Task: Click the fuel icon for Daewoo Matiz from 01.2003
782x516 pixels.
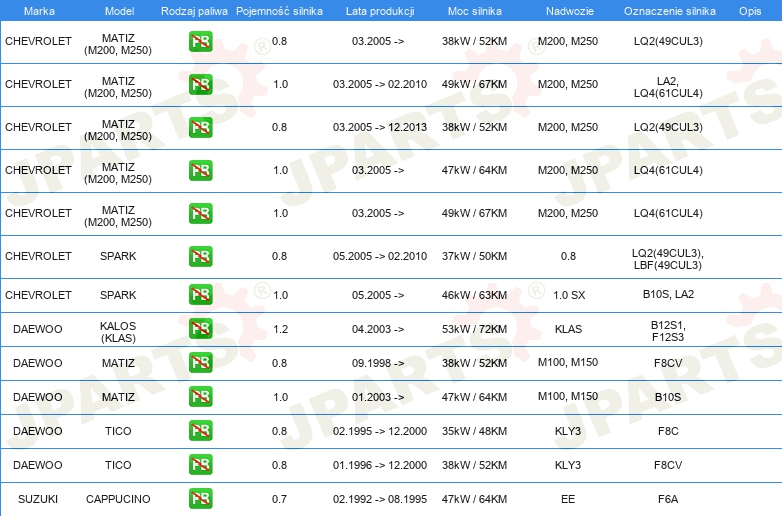Action: pos(200,397)
